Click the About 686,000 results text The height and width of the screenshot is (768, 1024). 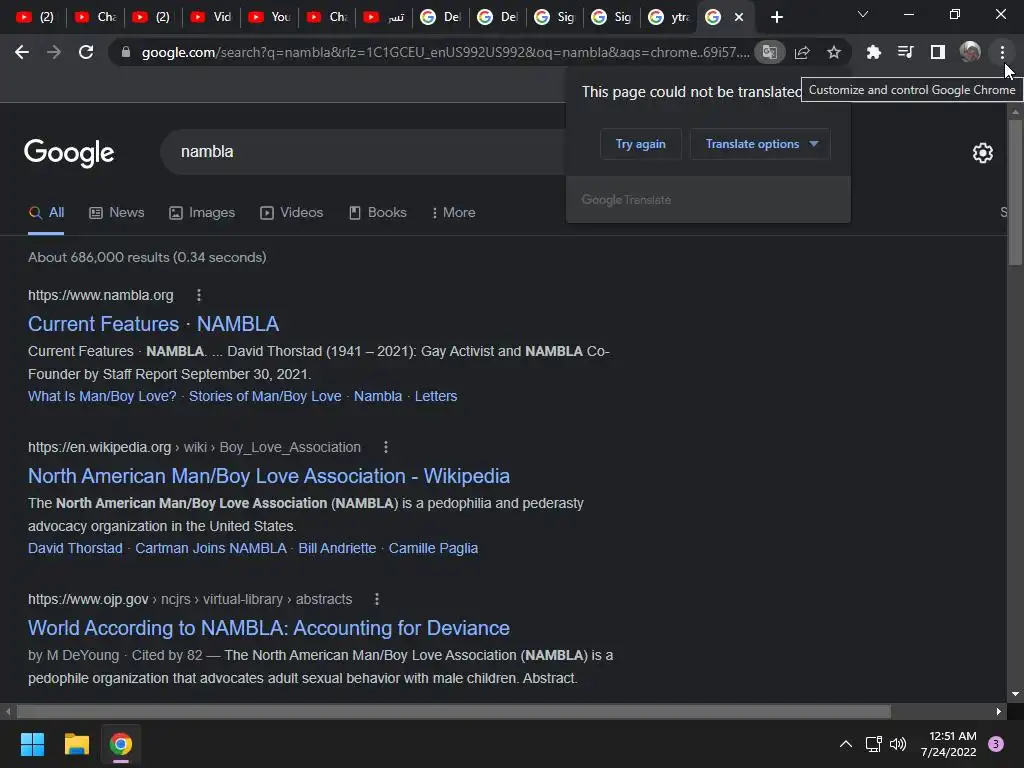coord(147,257)
